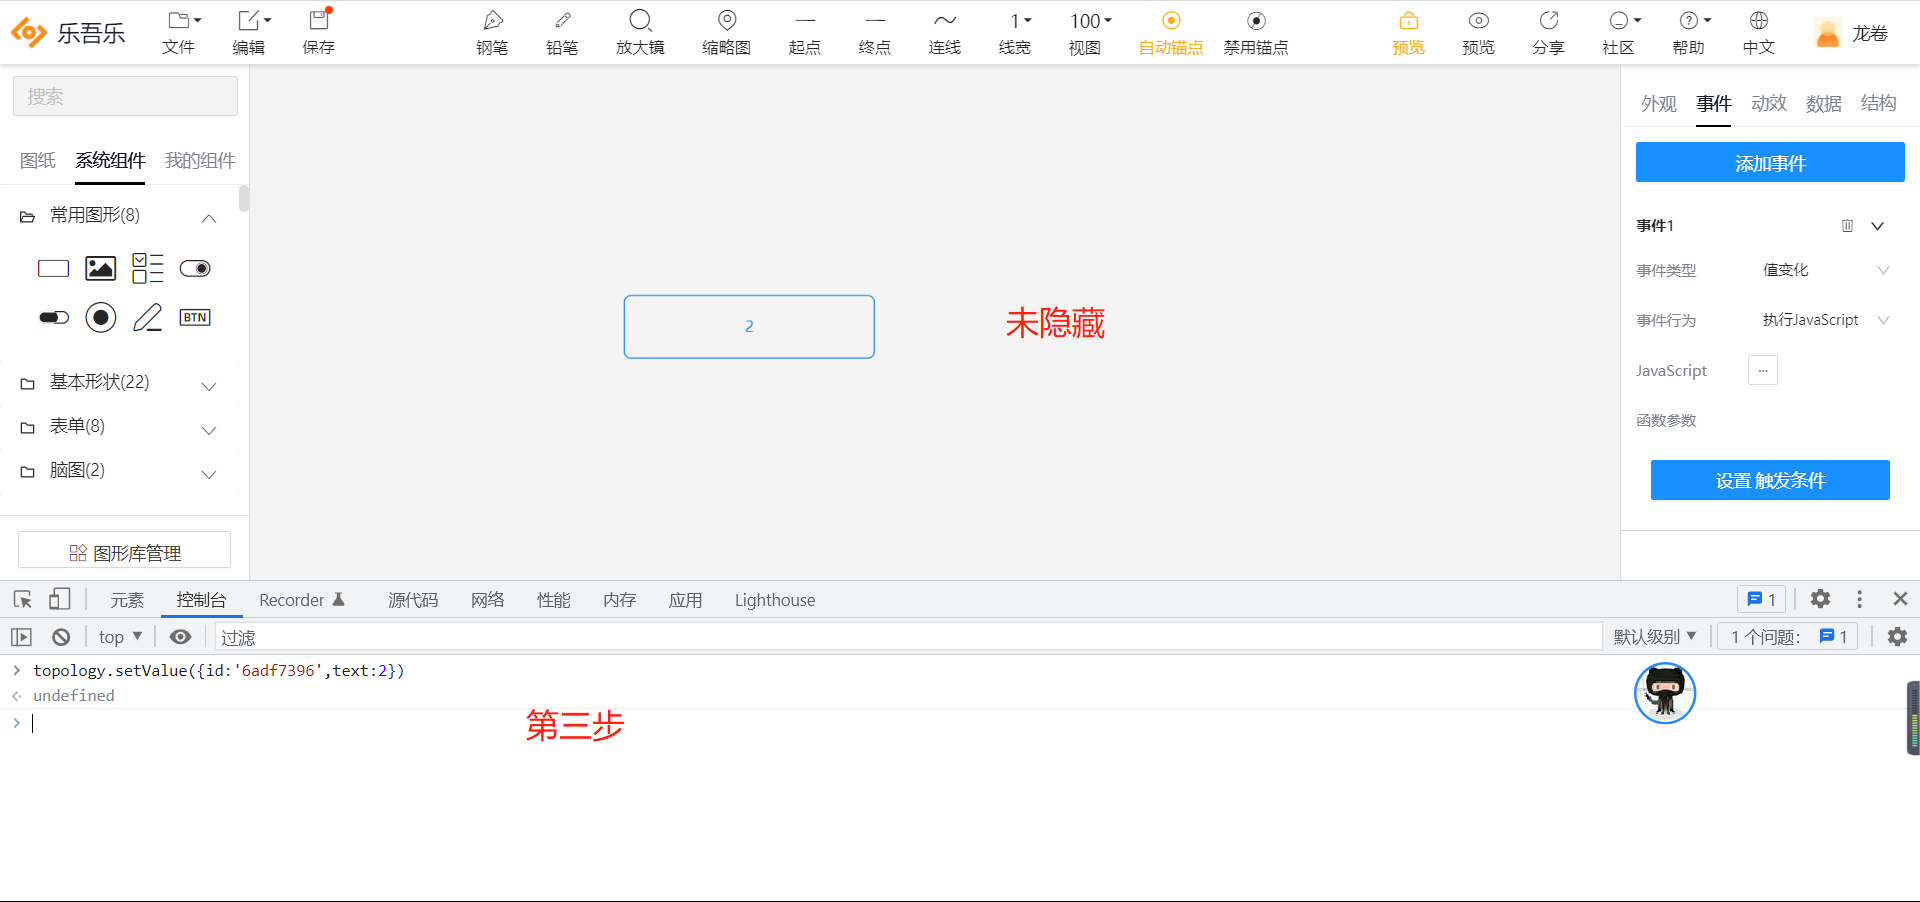This screenshot has height=902, width=1920.
Task: Open 图形库管理 shape library manager
Action: tap(124, 551)
